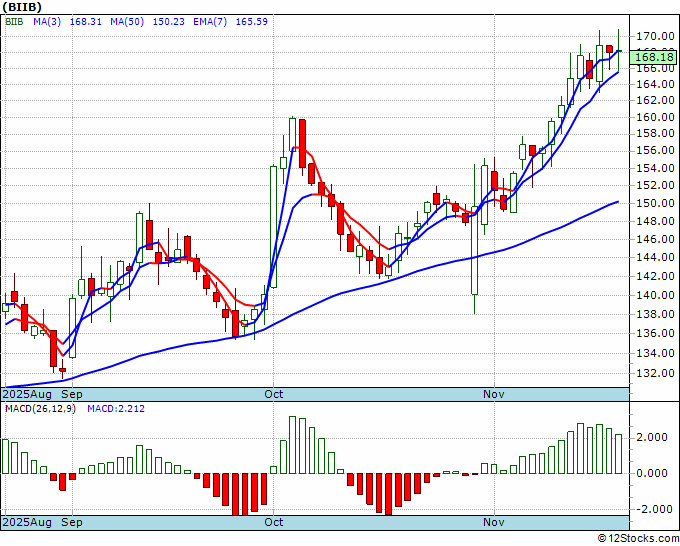The image size is (680, 546).
Task: Click the EMA(7) legend label
Action: tap(210, 21)
